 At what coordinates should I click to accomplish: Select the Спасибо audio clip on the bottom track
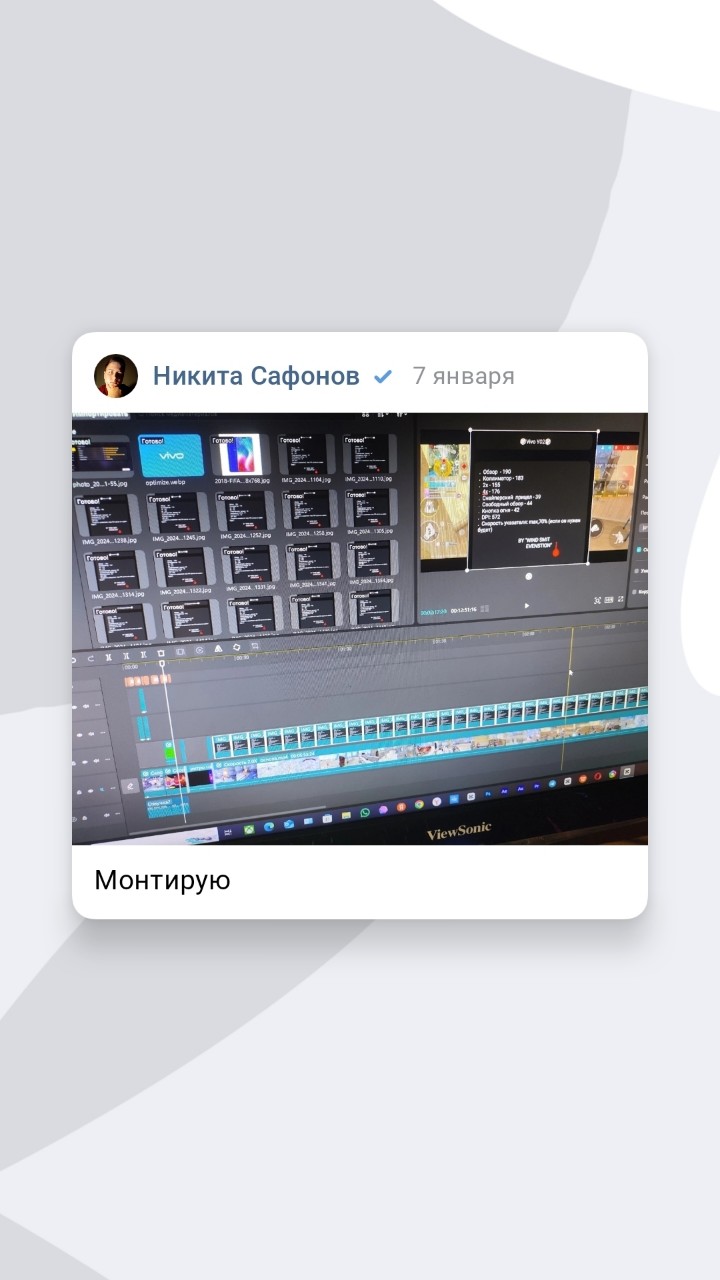(x=168, y=808)
